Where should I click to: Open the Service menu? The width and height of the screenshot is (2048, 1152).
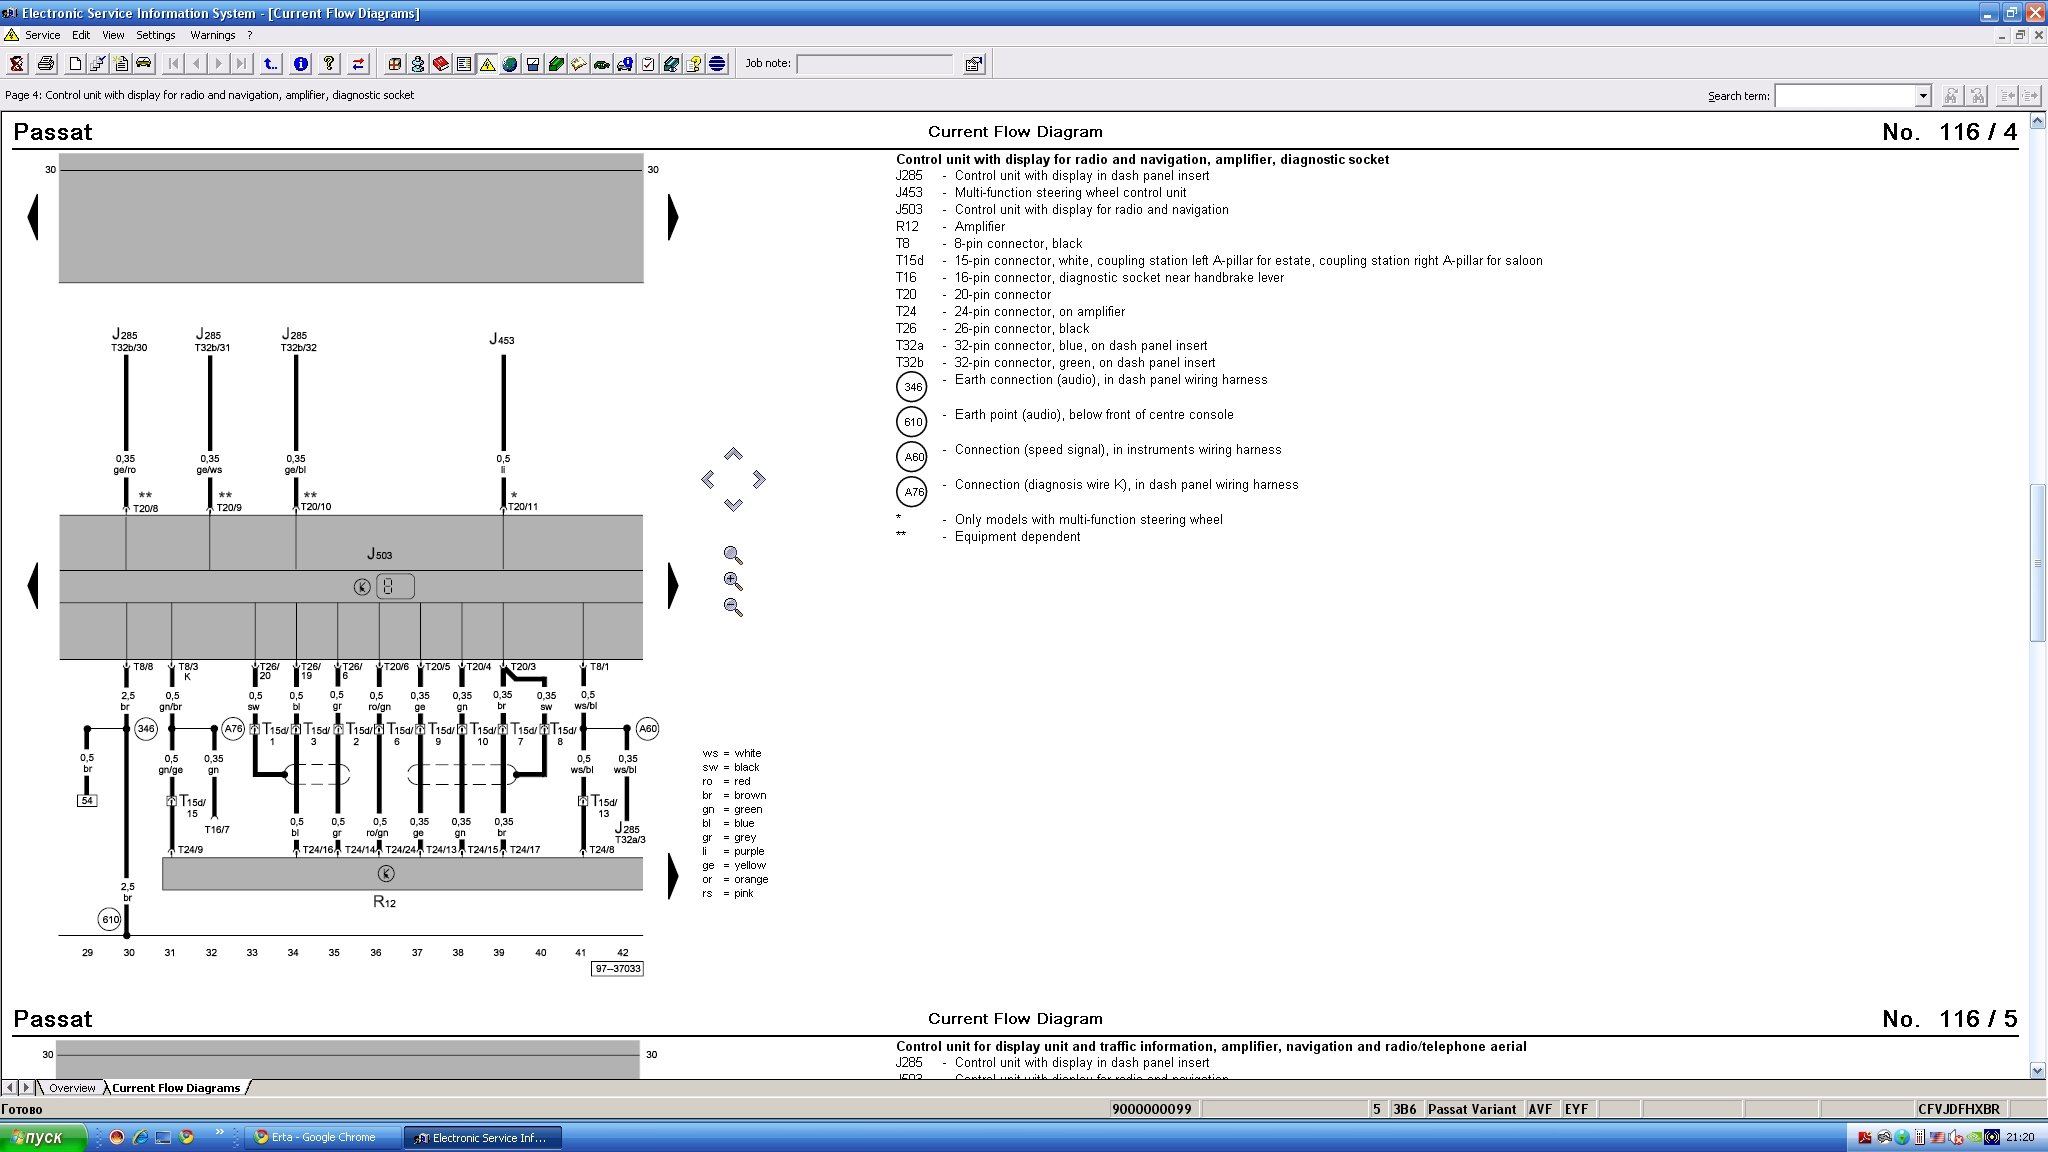pos(42,35)
